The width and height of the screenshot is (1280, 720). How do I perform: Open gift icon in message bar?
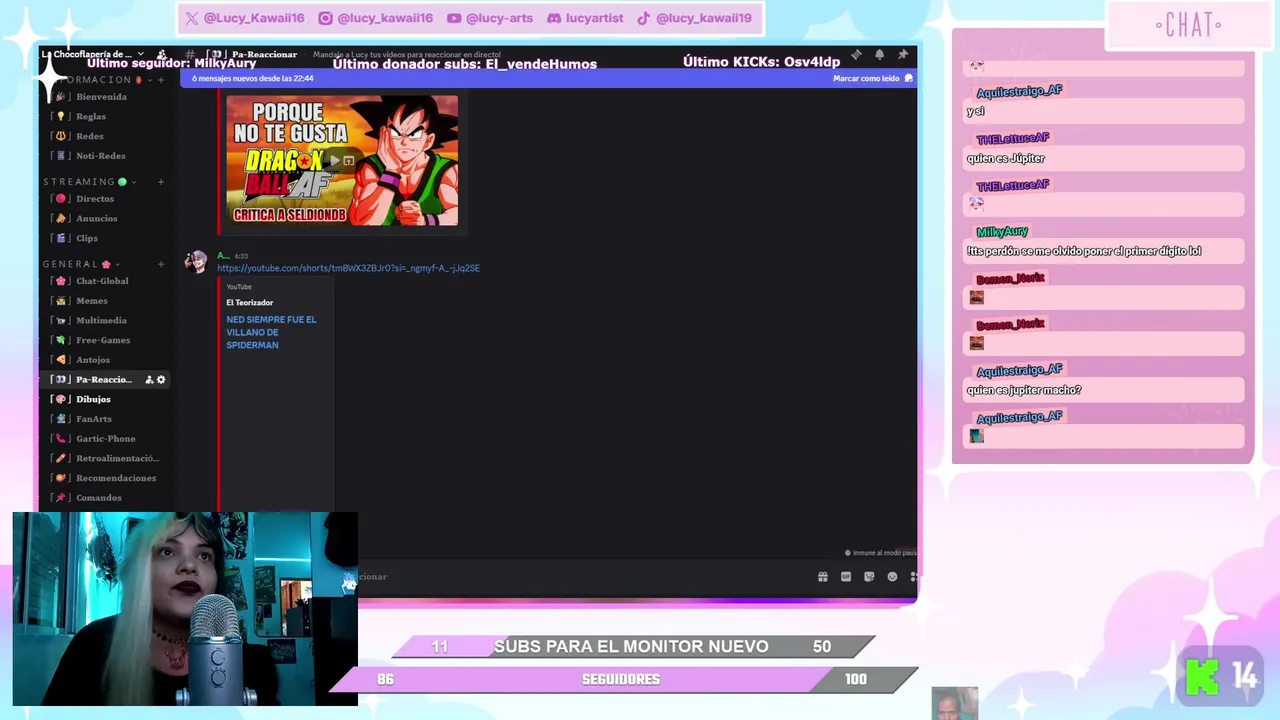[823, 577]
